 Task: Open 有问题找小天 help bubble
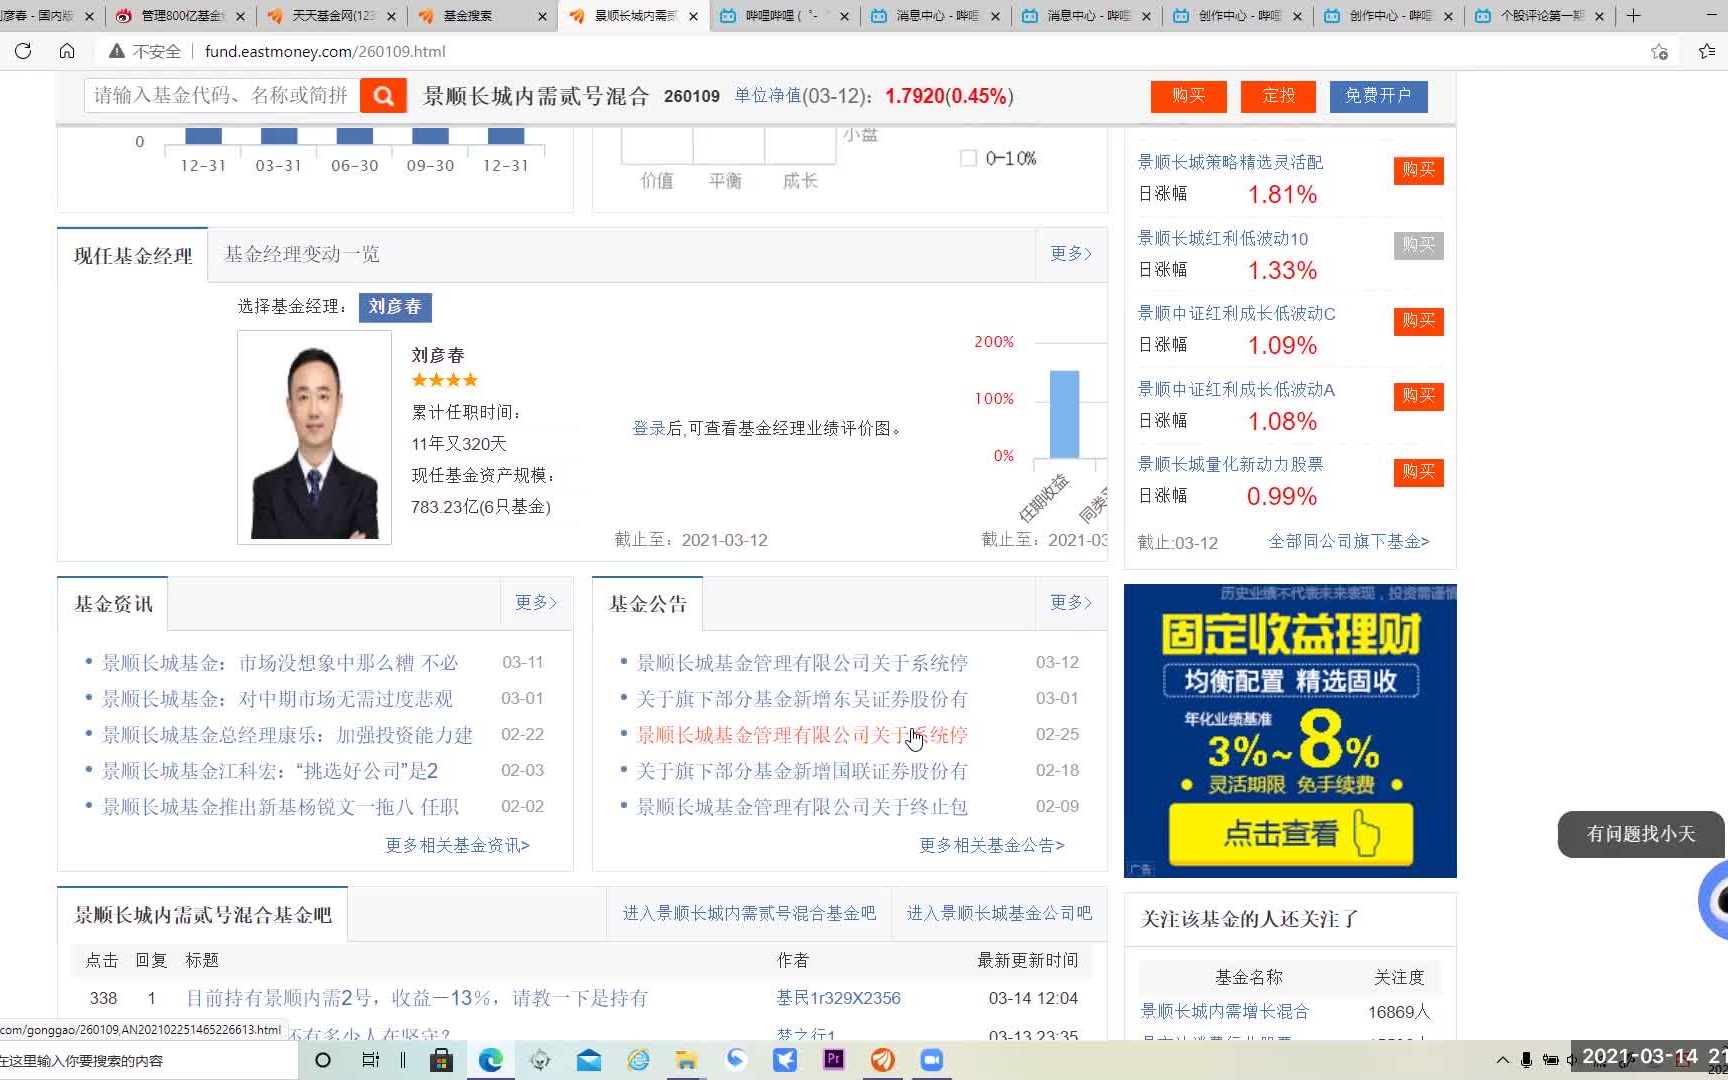click(x=1641, y=833)
